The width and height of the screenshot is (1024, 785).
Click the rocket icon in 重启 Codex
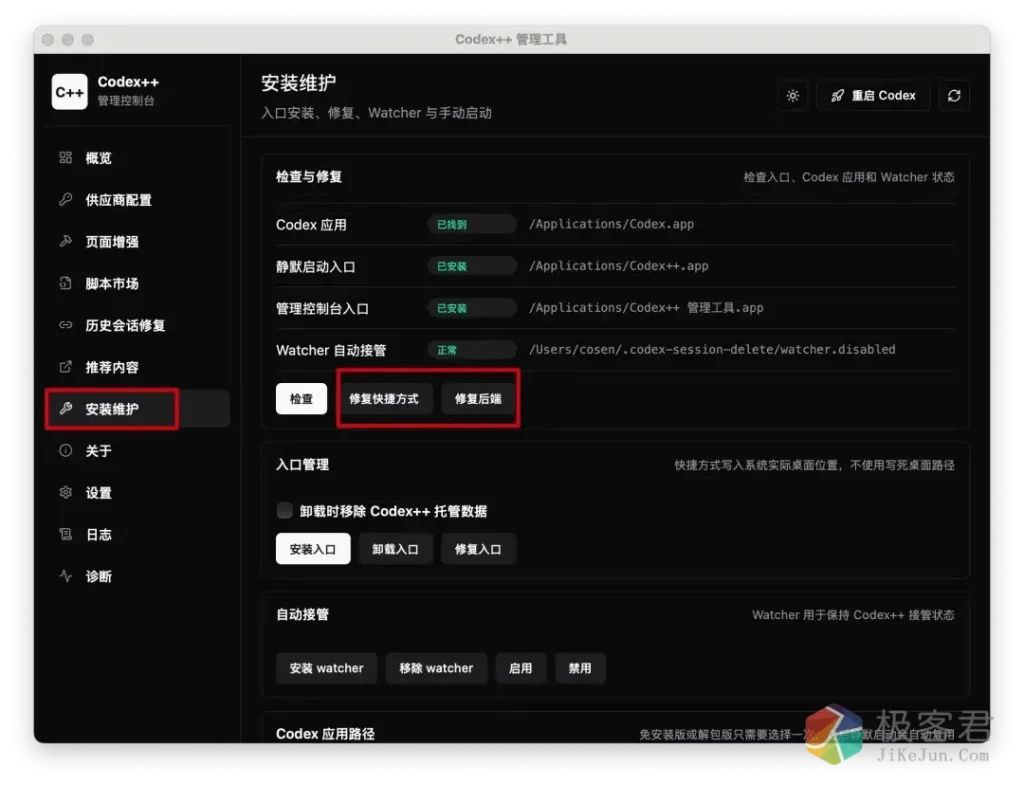(837, 96)
